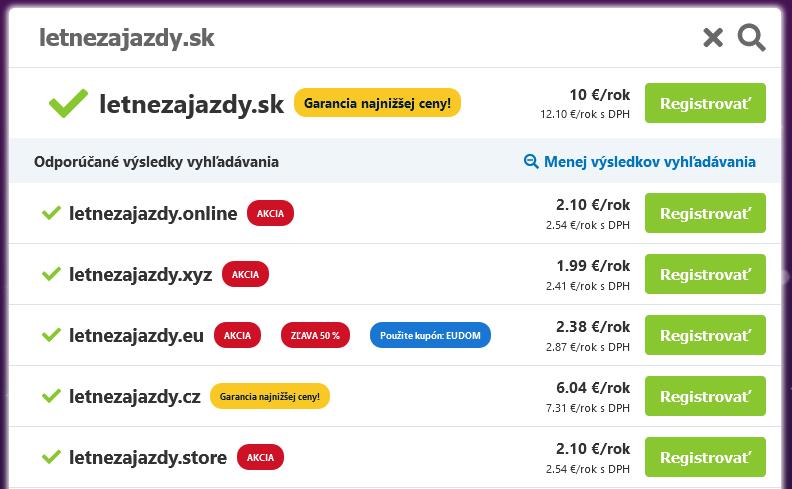
Task: Register the letnezajazdy.store domain
Action: coord(705,458)
